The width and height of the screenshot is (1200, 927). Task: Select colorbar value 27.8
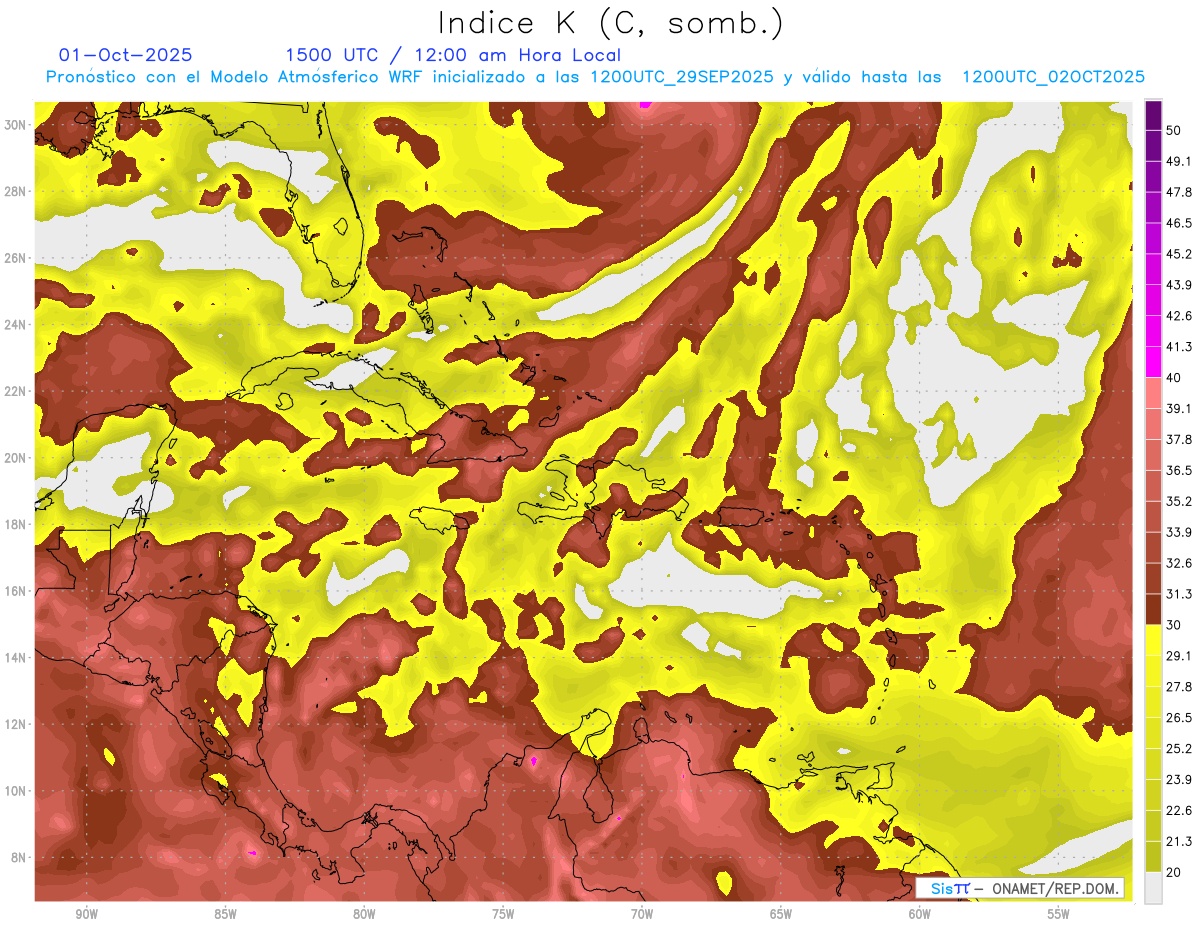1179,686
